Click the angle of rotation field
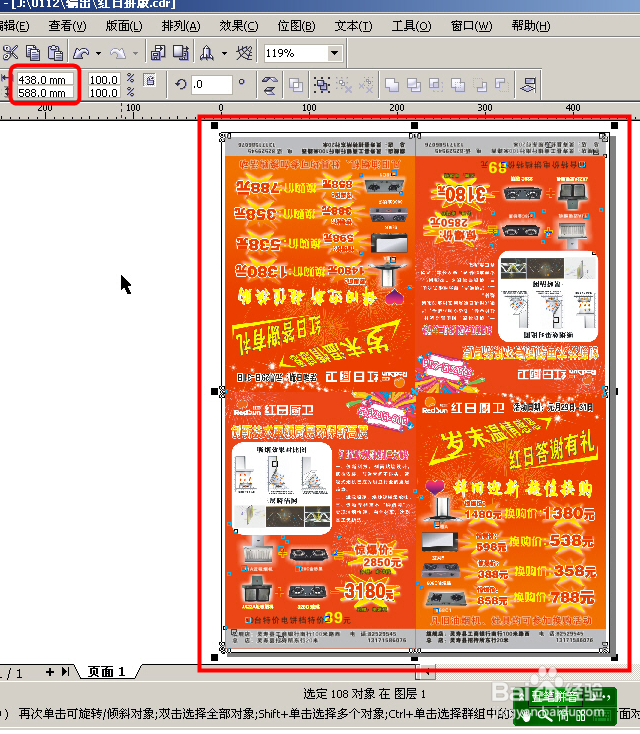 coord(212,84)
